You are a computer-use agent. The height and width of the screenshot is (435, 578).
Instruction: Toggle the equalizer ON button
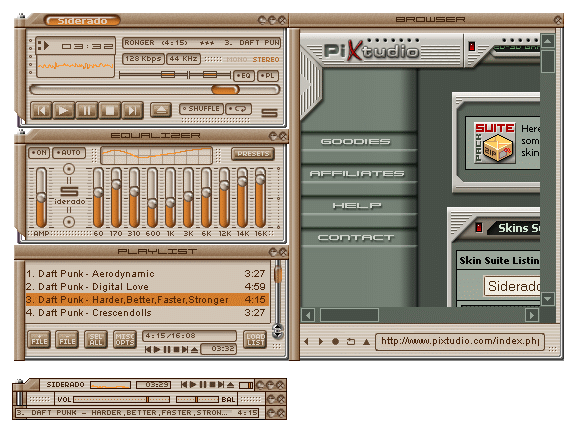point(39,153)
